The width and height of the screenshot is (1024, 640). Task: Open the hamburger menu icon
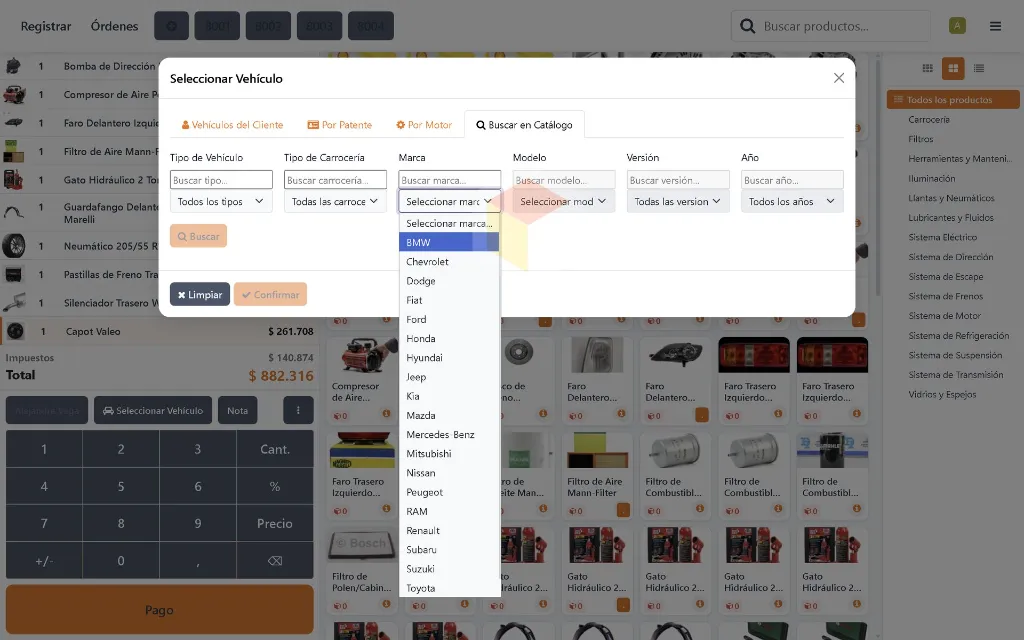pyautogui.click(x=995, y=26)
